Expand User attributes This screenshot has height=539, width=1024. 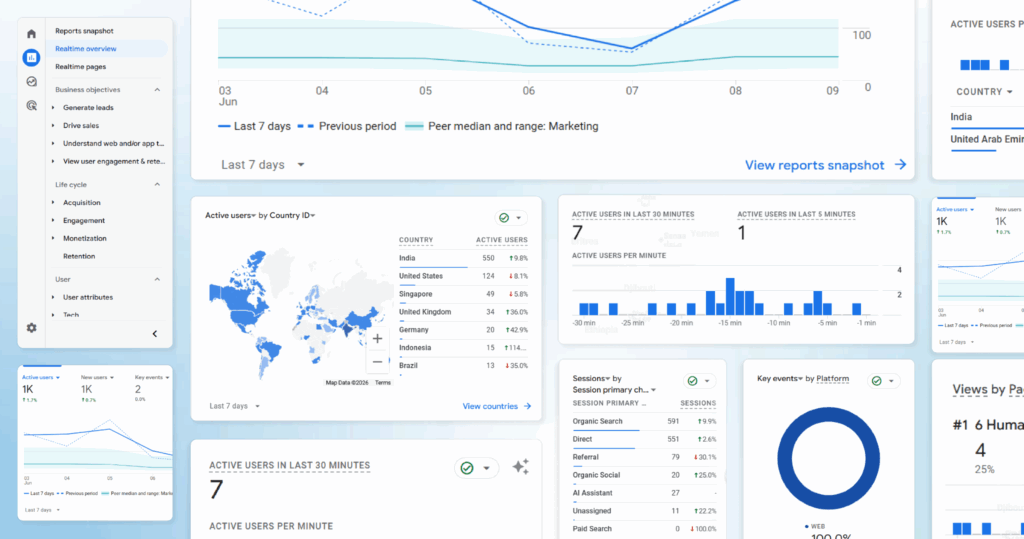(x=53, y=297)
